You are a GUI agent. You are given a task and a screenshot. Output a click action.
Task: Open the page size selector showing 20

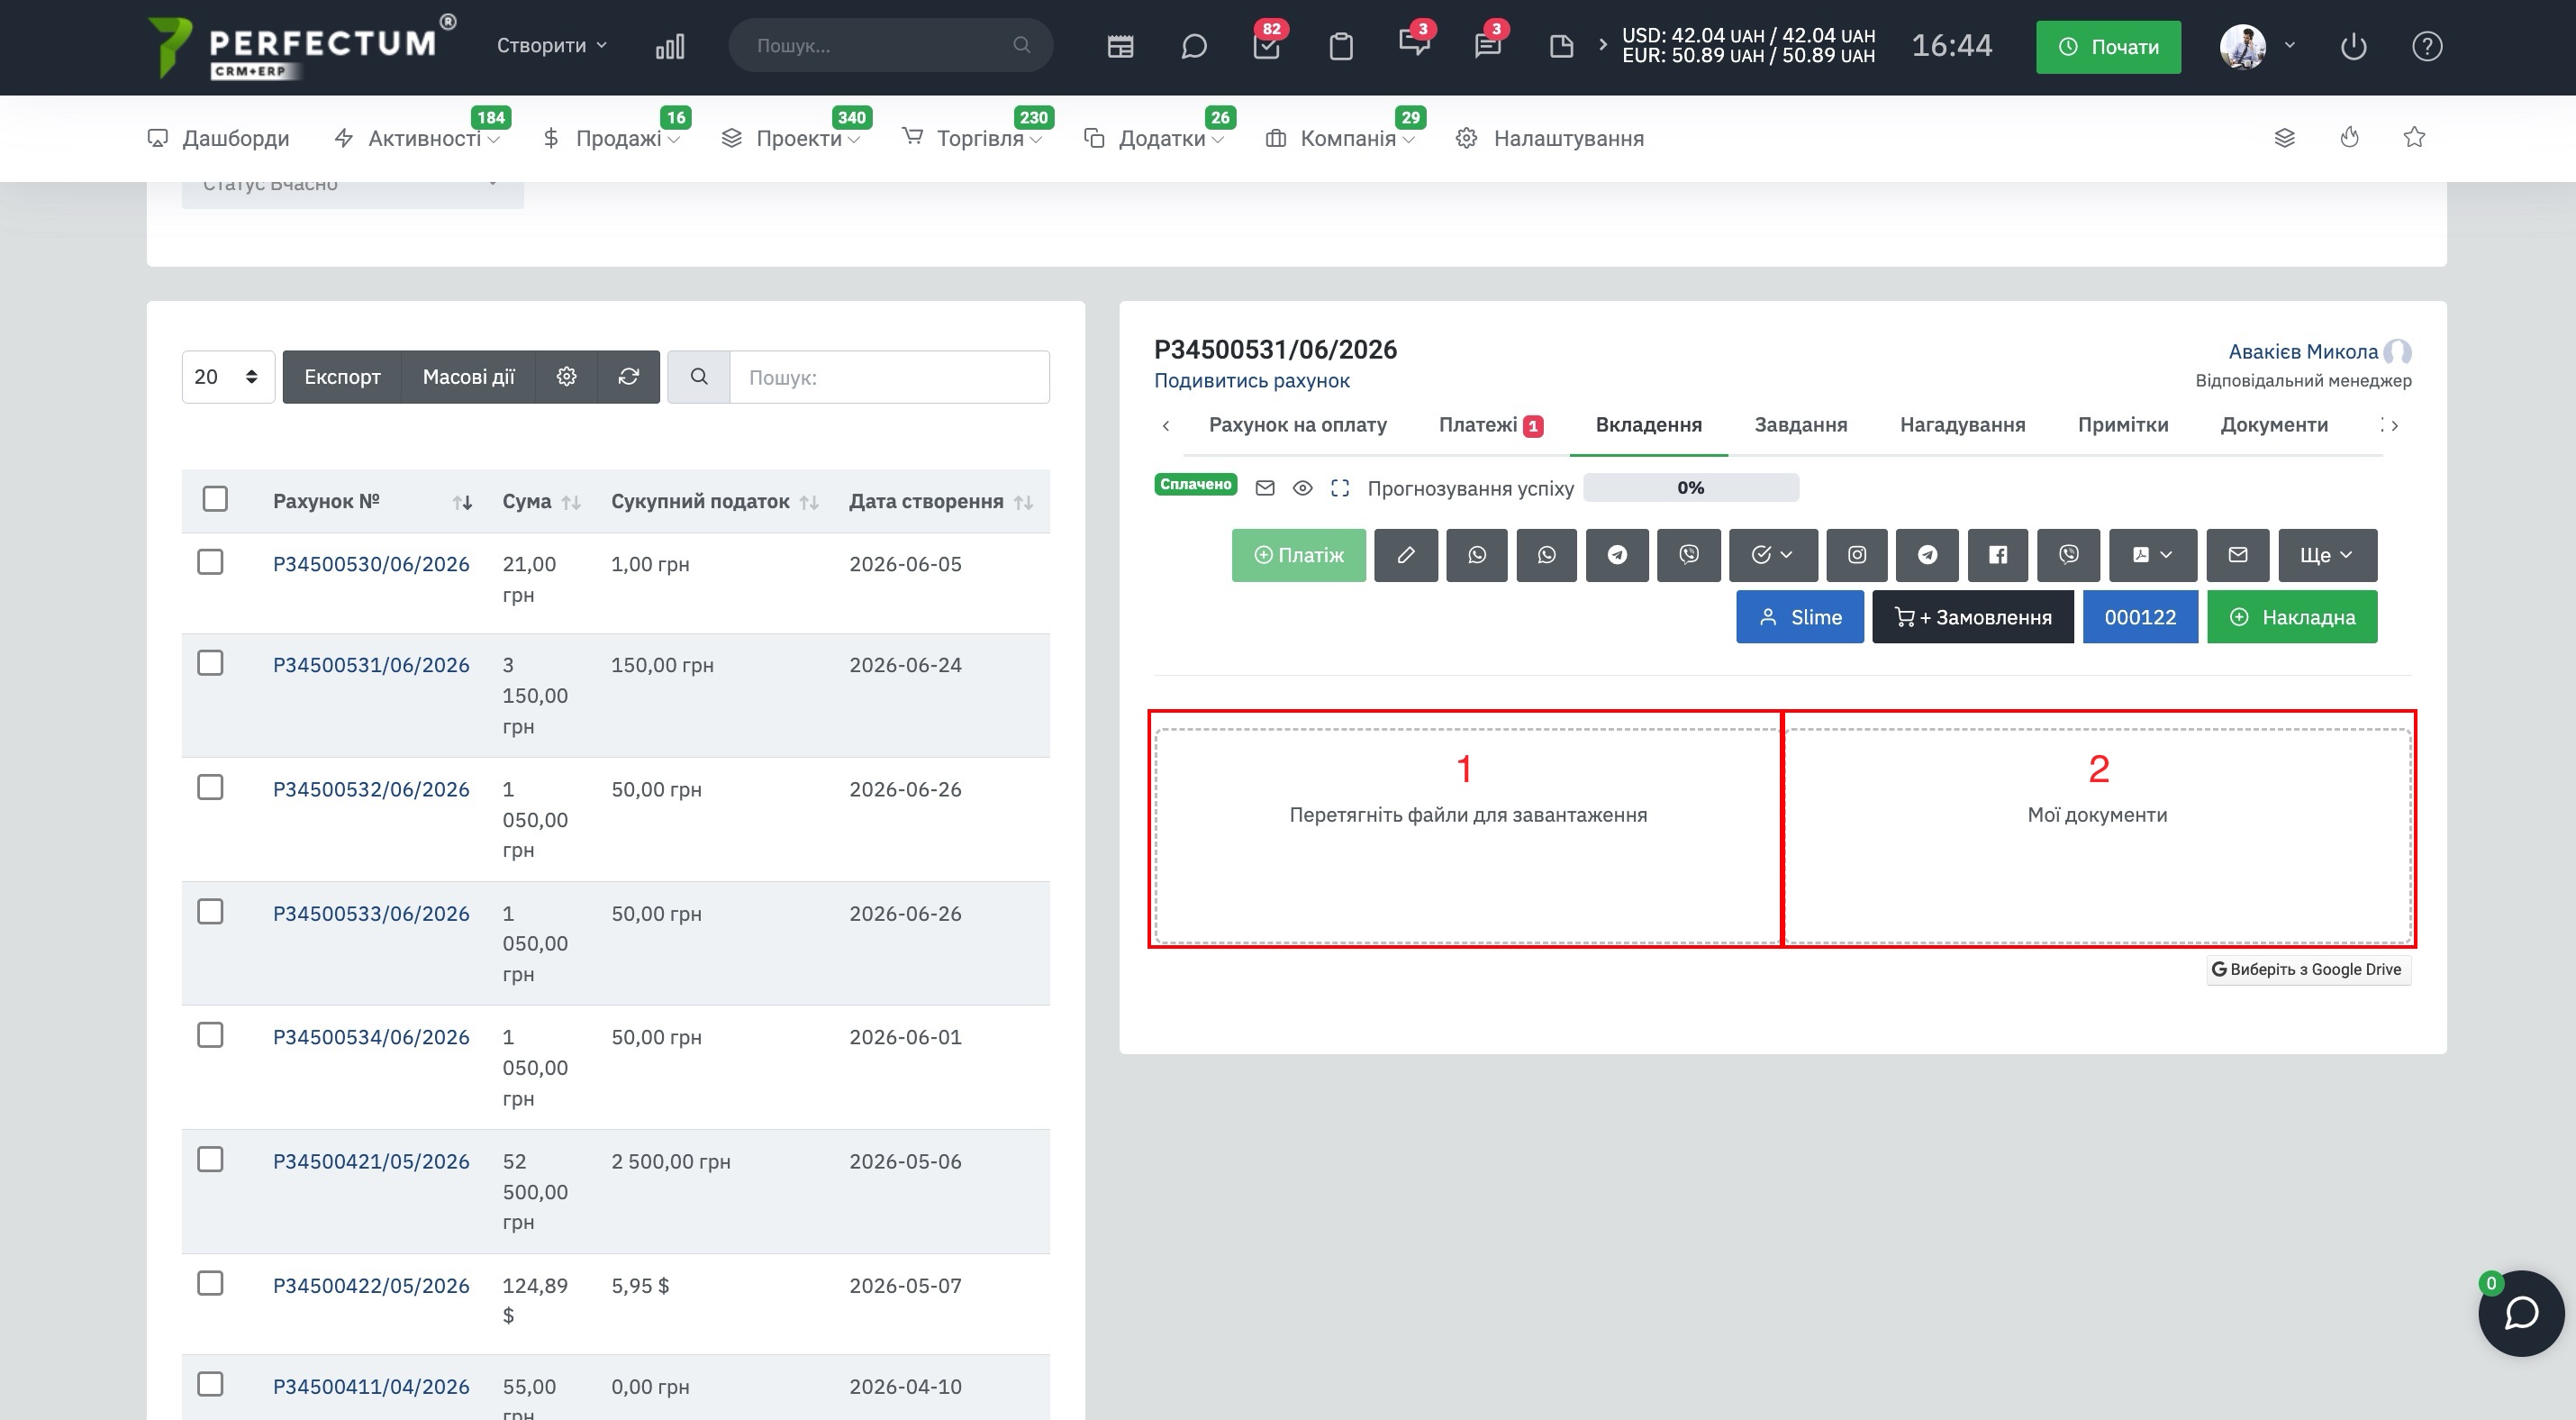coord(228,377)
